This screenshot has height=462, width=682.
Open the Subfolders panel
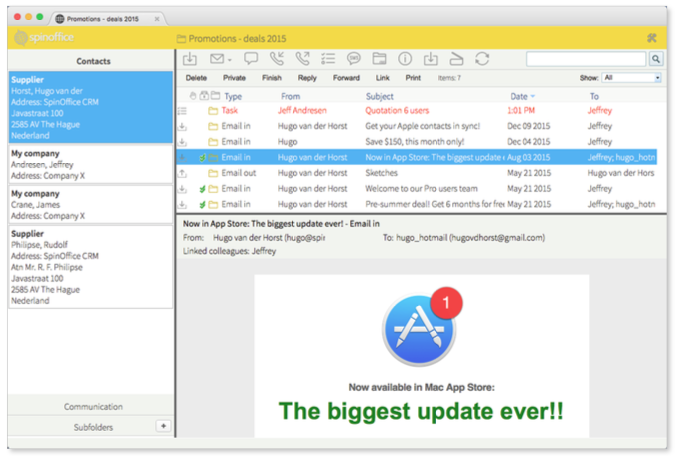pyautogui.click(x=93, y=427)
